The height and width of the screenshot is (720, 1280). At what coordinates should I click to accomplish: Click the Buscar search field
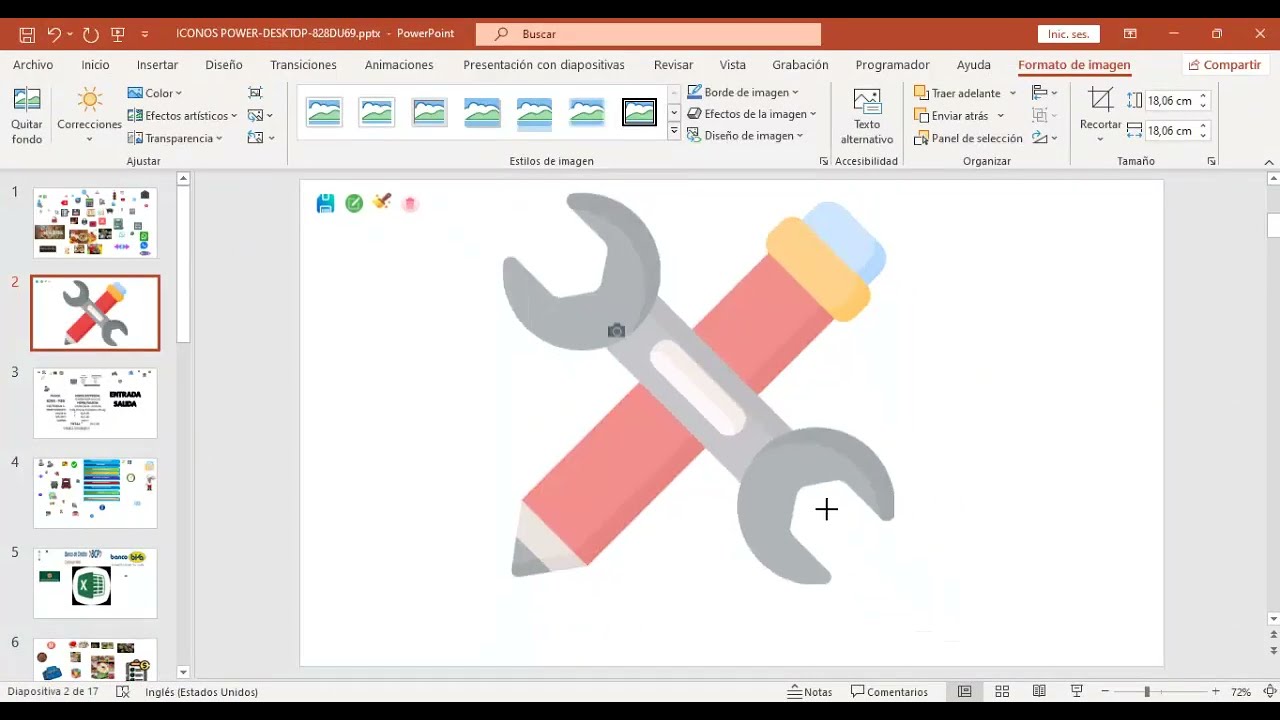[648, 34]
